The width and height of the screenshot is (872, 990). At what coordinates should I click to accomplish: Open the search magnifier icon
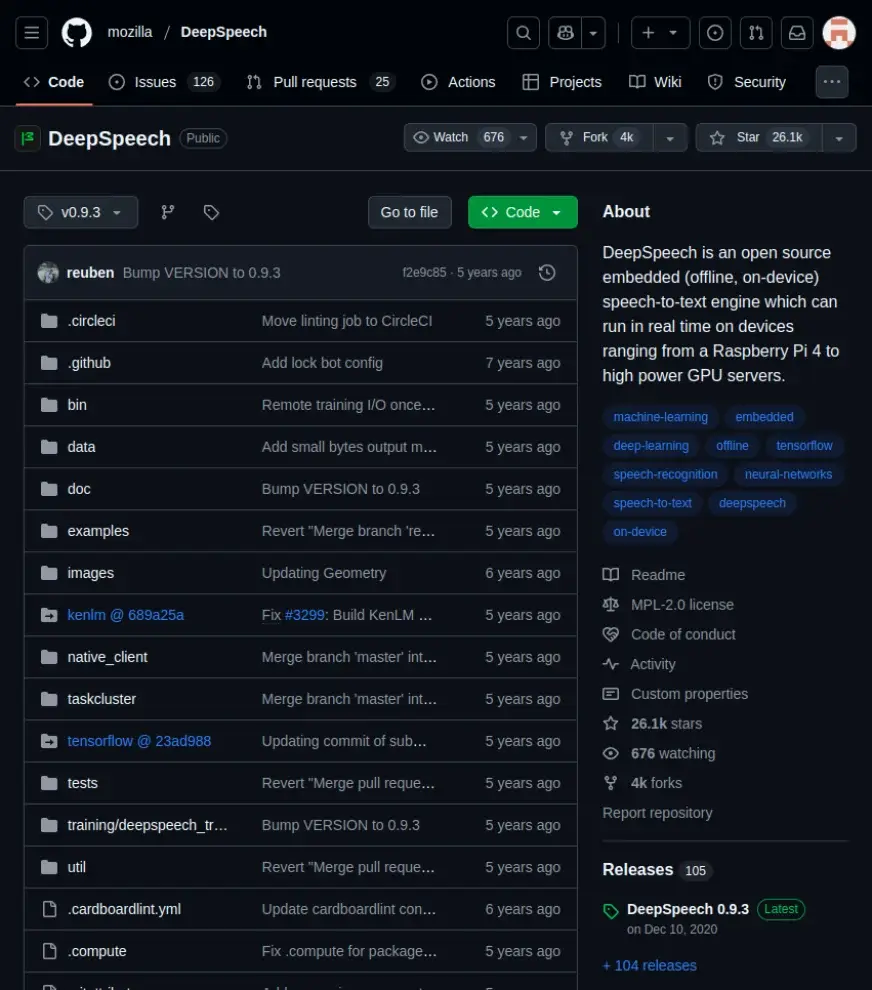coord(523,32)
